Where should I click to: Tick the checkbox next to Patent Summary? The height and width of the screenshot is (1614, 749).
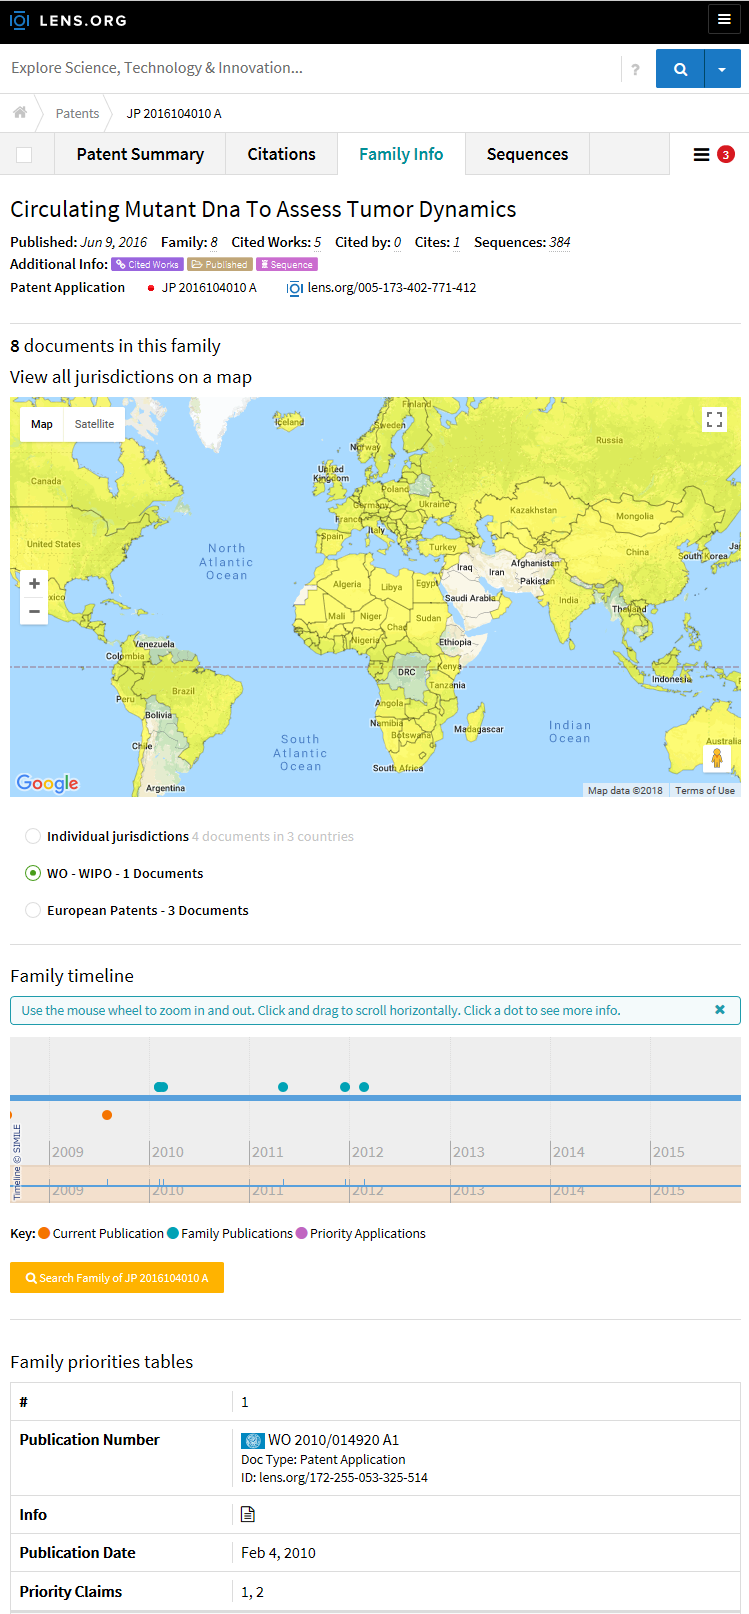click(x=24, y=154)
